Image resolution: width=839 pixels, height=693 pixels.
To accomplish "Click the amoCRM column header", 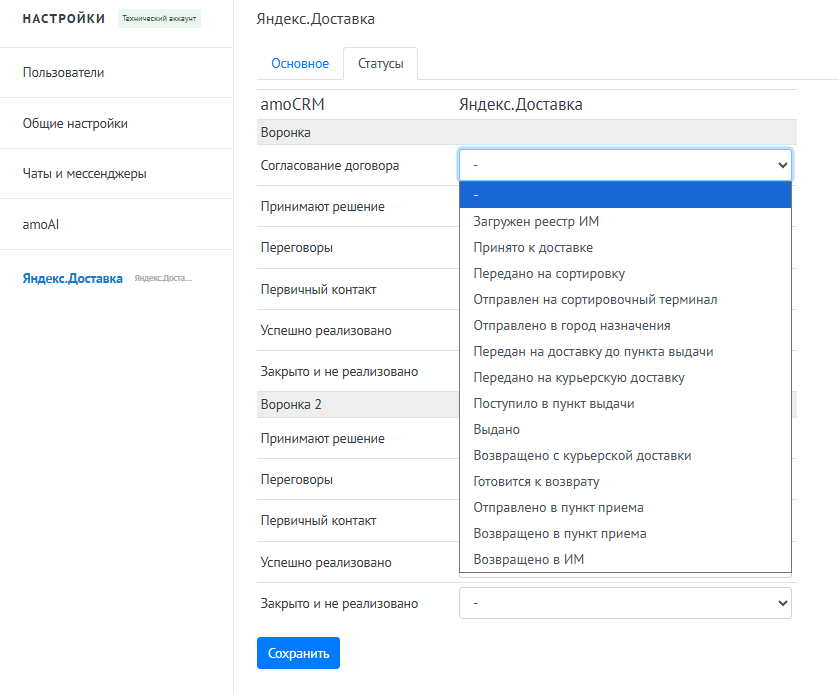I will [x=293, y=104].
